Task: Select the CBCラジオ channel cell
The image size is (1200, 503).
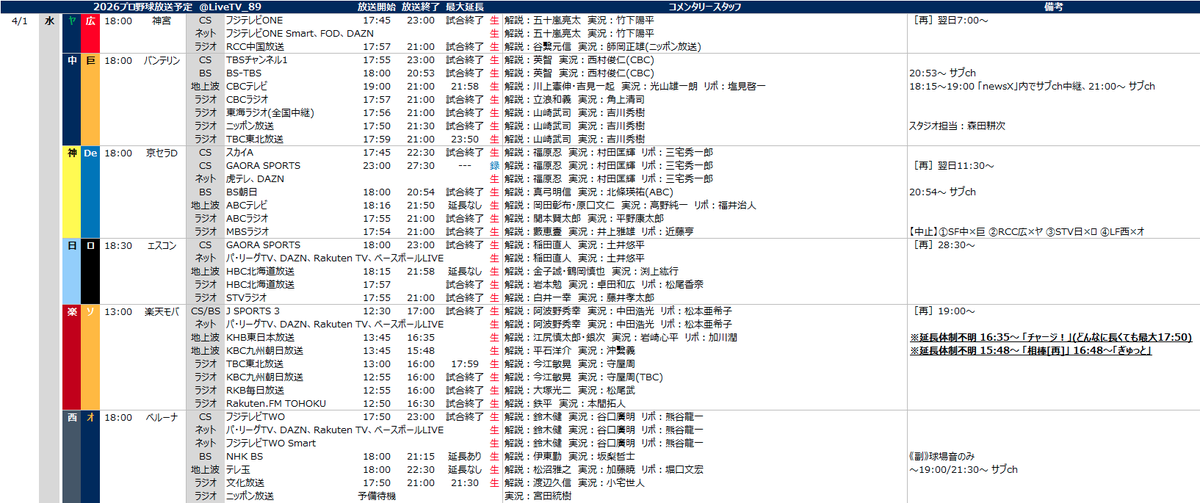Action: (x=249, y=99)
